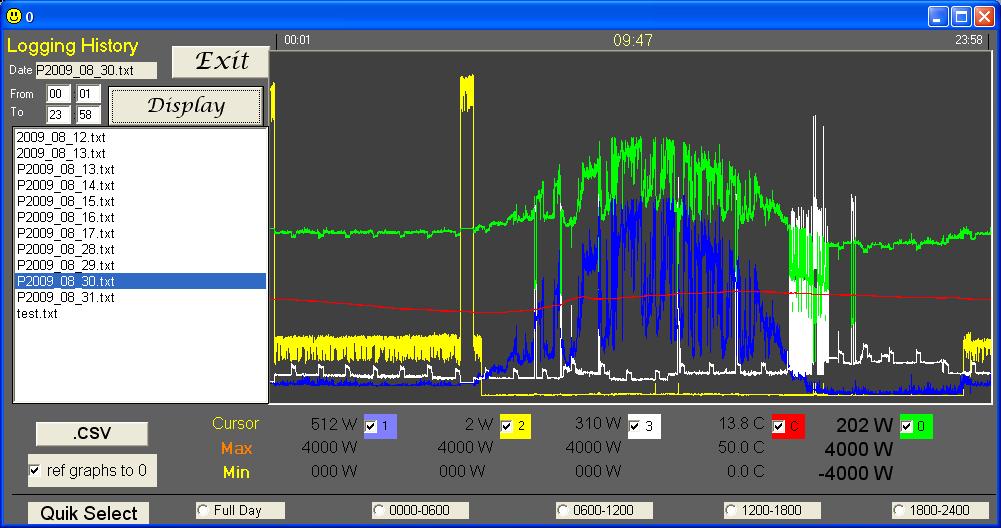Toggle channel 2 yellow graph checkbox
Image resolution: width=1001 pixels, height=528 pixels.
(x=508, y=426)
